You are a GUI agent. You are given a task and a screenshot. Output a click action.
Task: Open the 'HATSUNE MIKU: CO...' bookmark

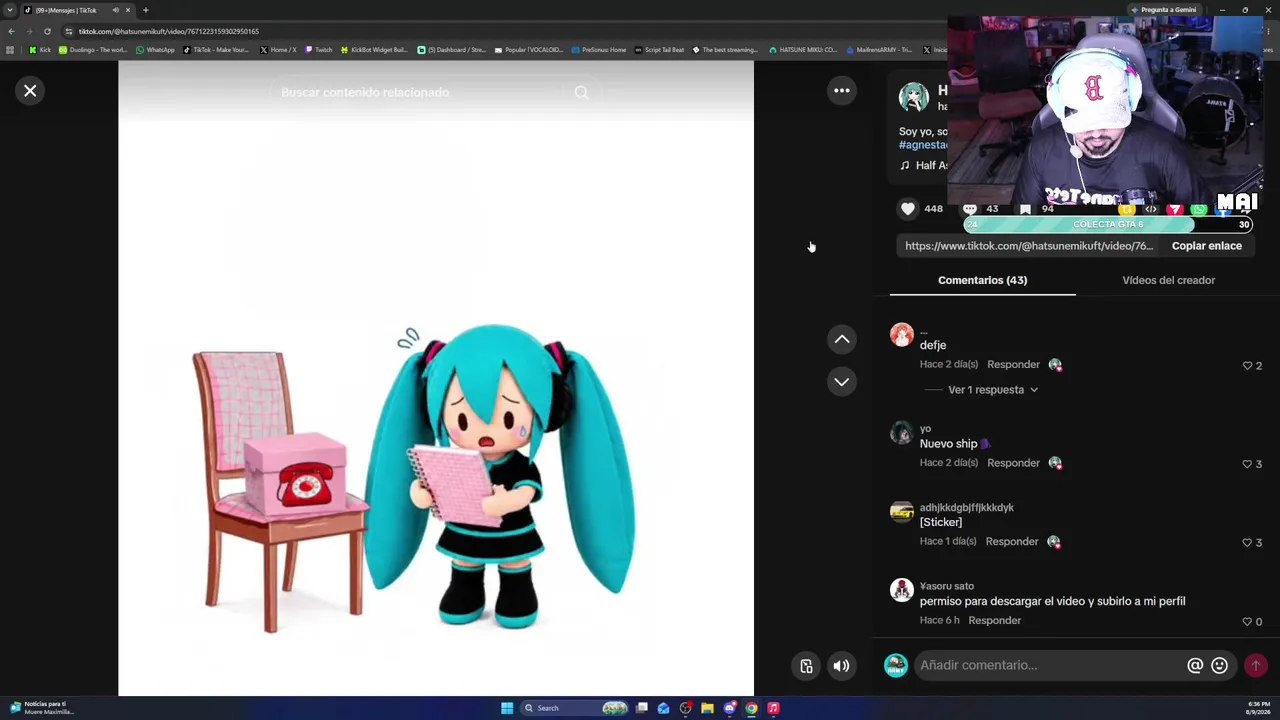coord(803,50)
